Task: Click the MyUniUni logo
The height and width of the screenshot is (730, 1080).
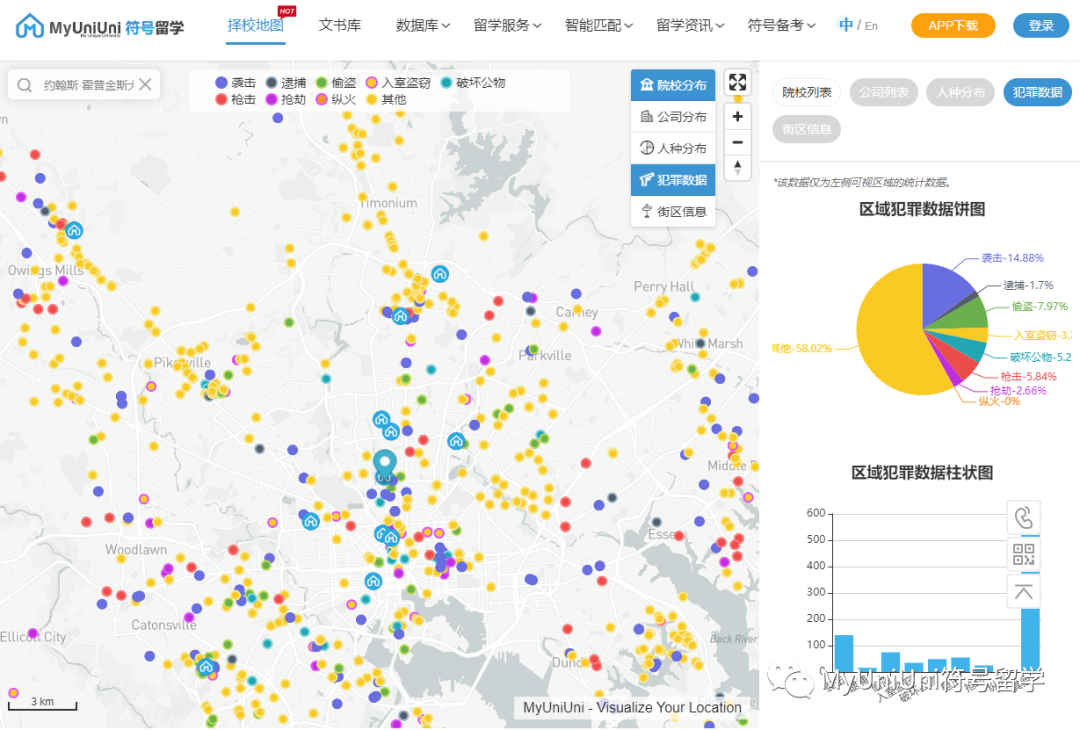Action: point(100,27)
